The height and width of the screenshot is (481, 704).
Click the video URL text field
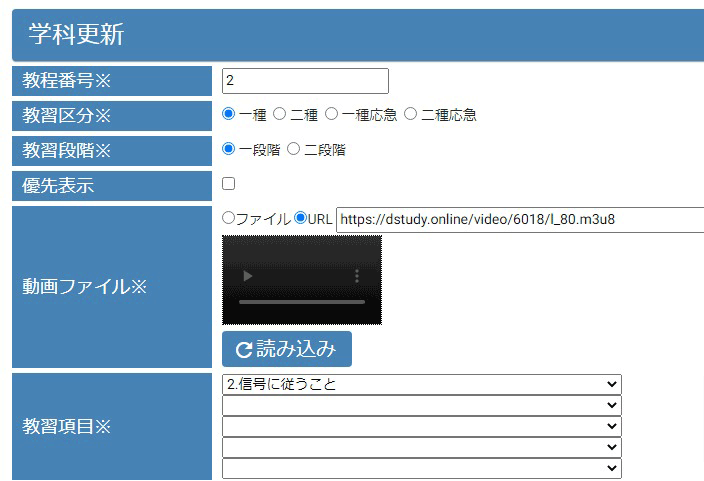(519, 219)
